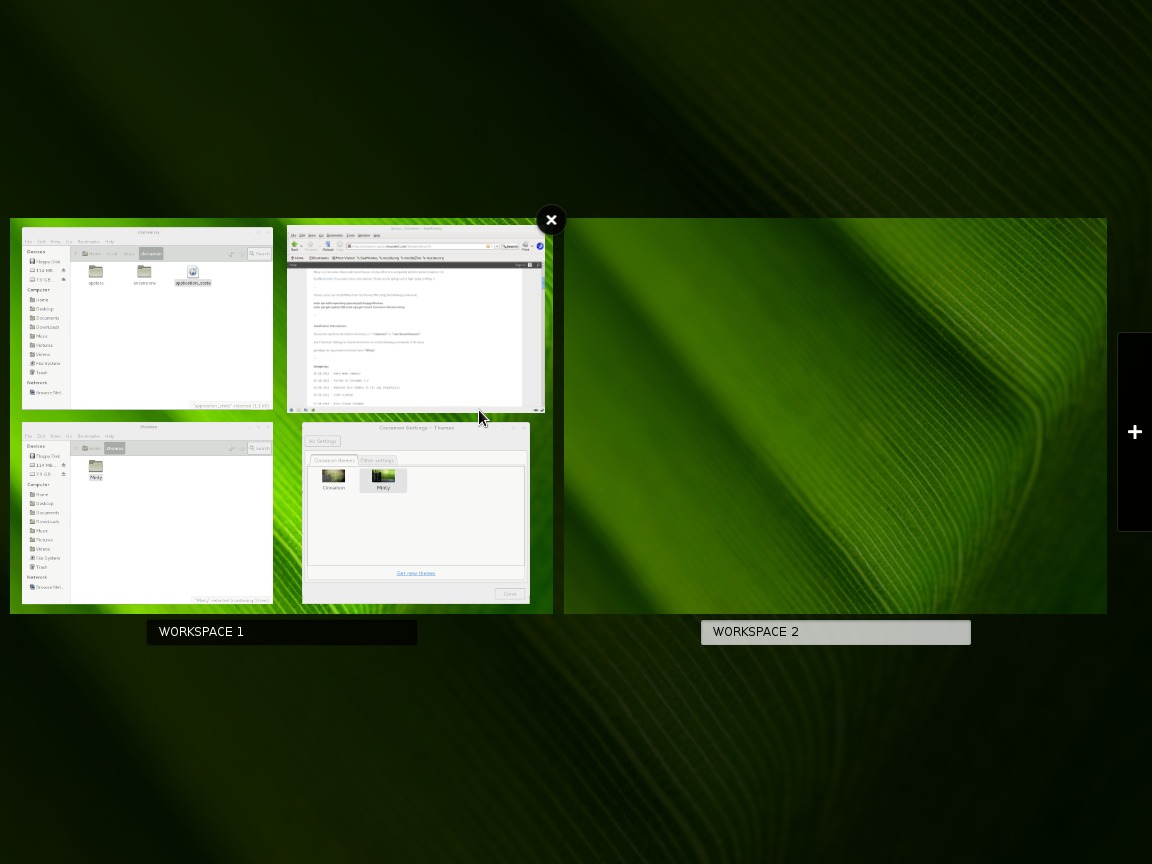Switch to the Other settings tab
Image resolution: width=1152 pixels, height=864 pixels.
pyautogui.click(x=378, y=460)
